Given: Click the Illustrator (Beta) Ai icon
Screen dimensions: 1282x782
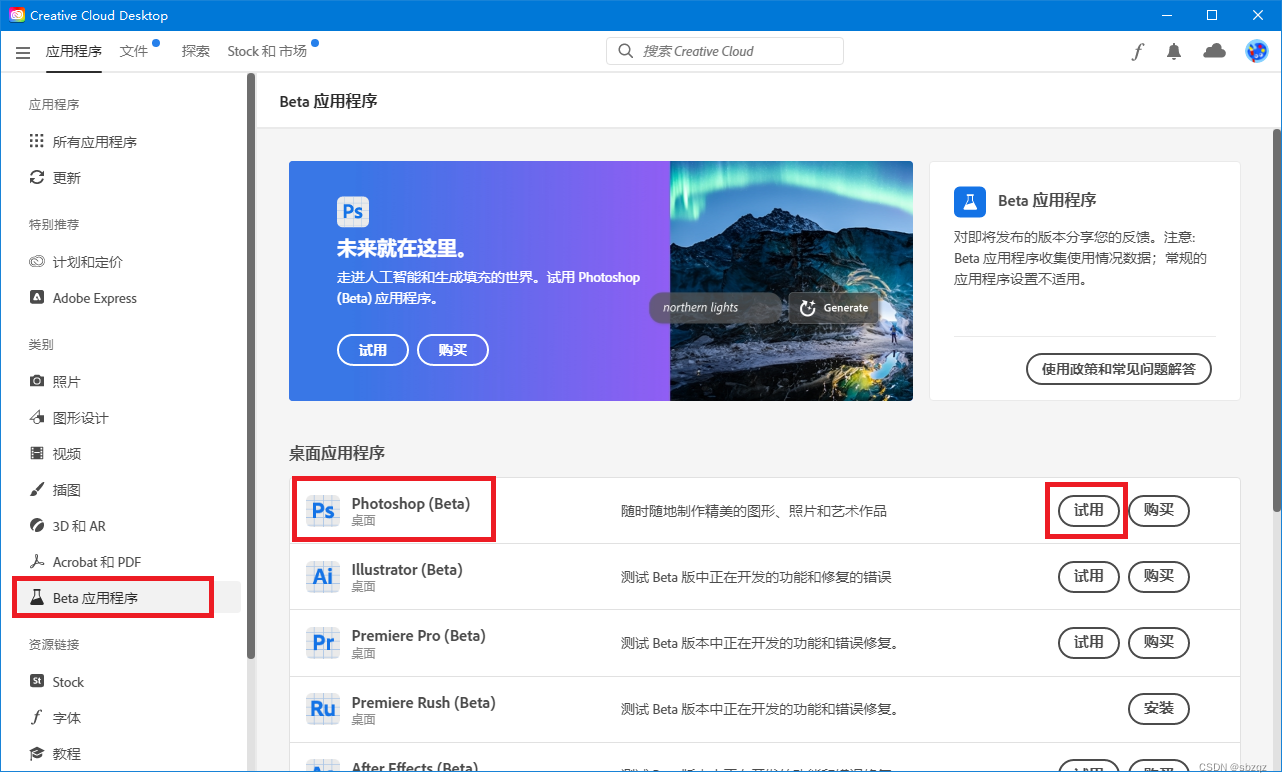Looking at the screenshot, I should tap(323, 577).
